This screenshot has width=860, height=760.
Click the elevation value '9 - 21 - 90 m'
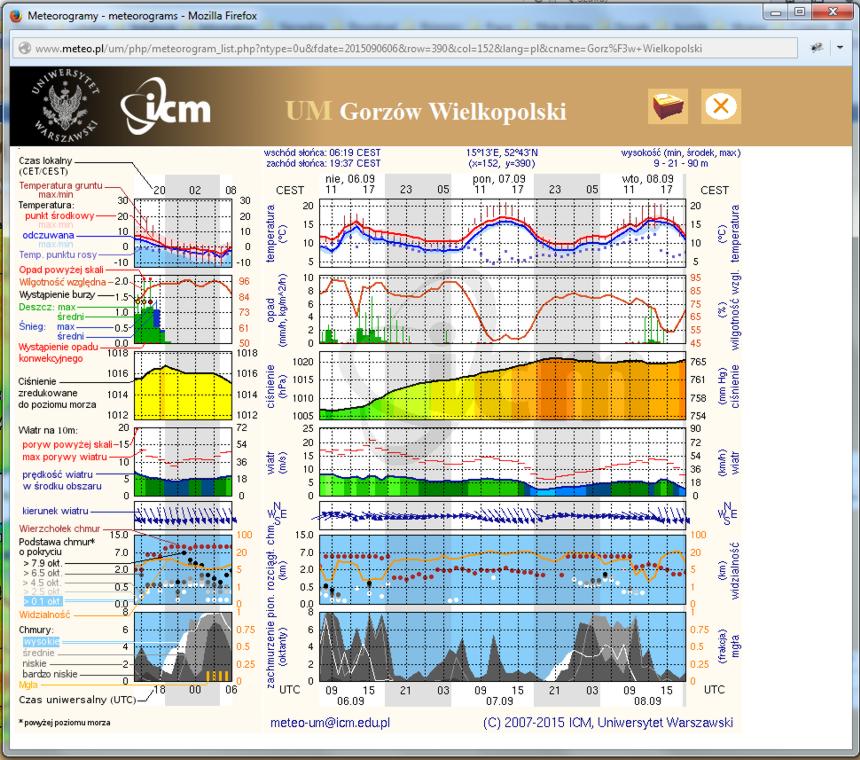click(681, 163)
